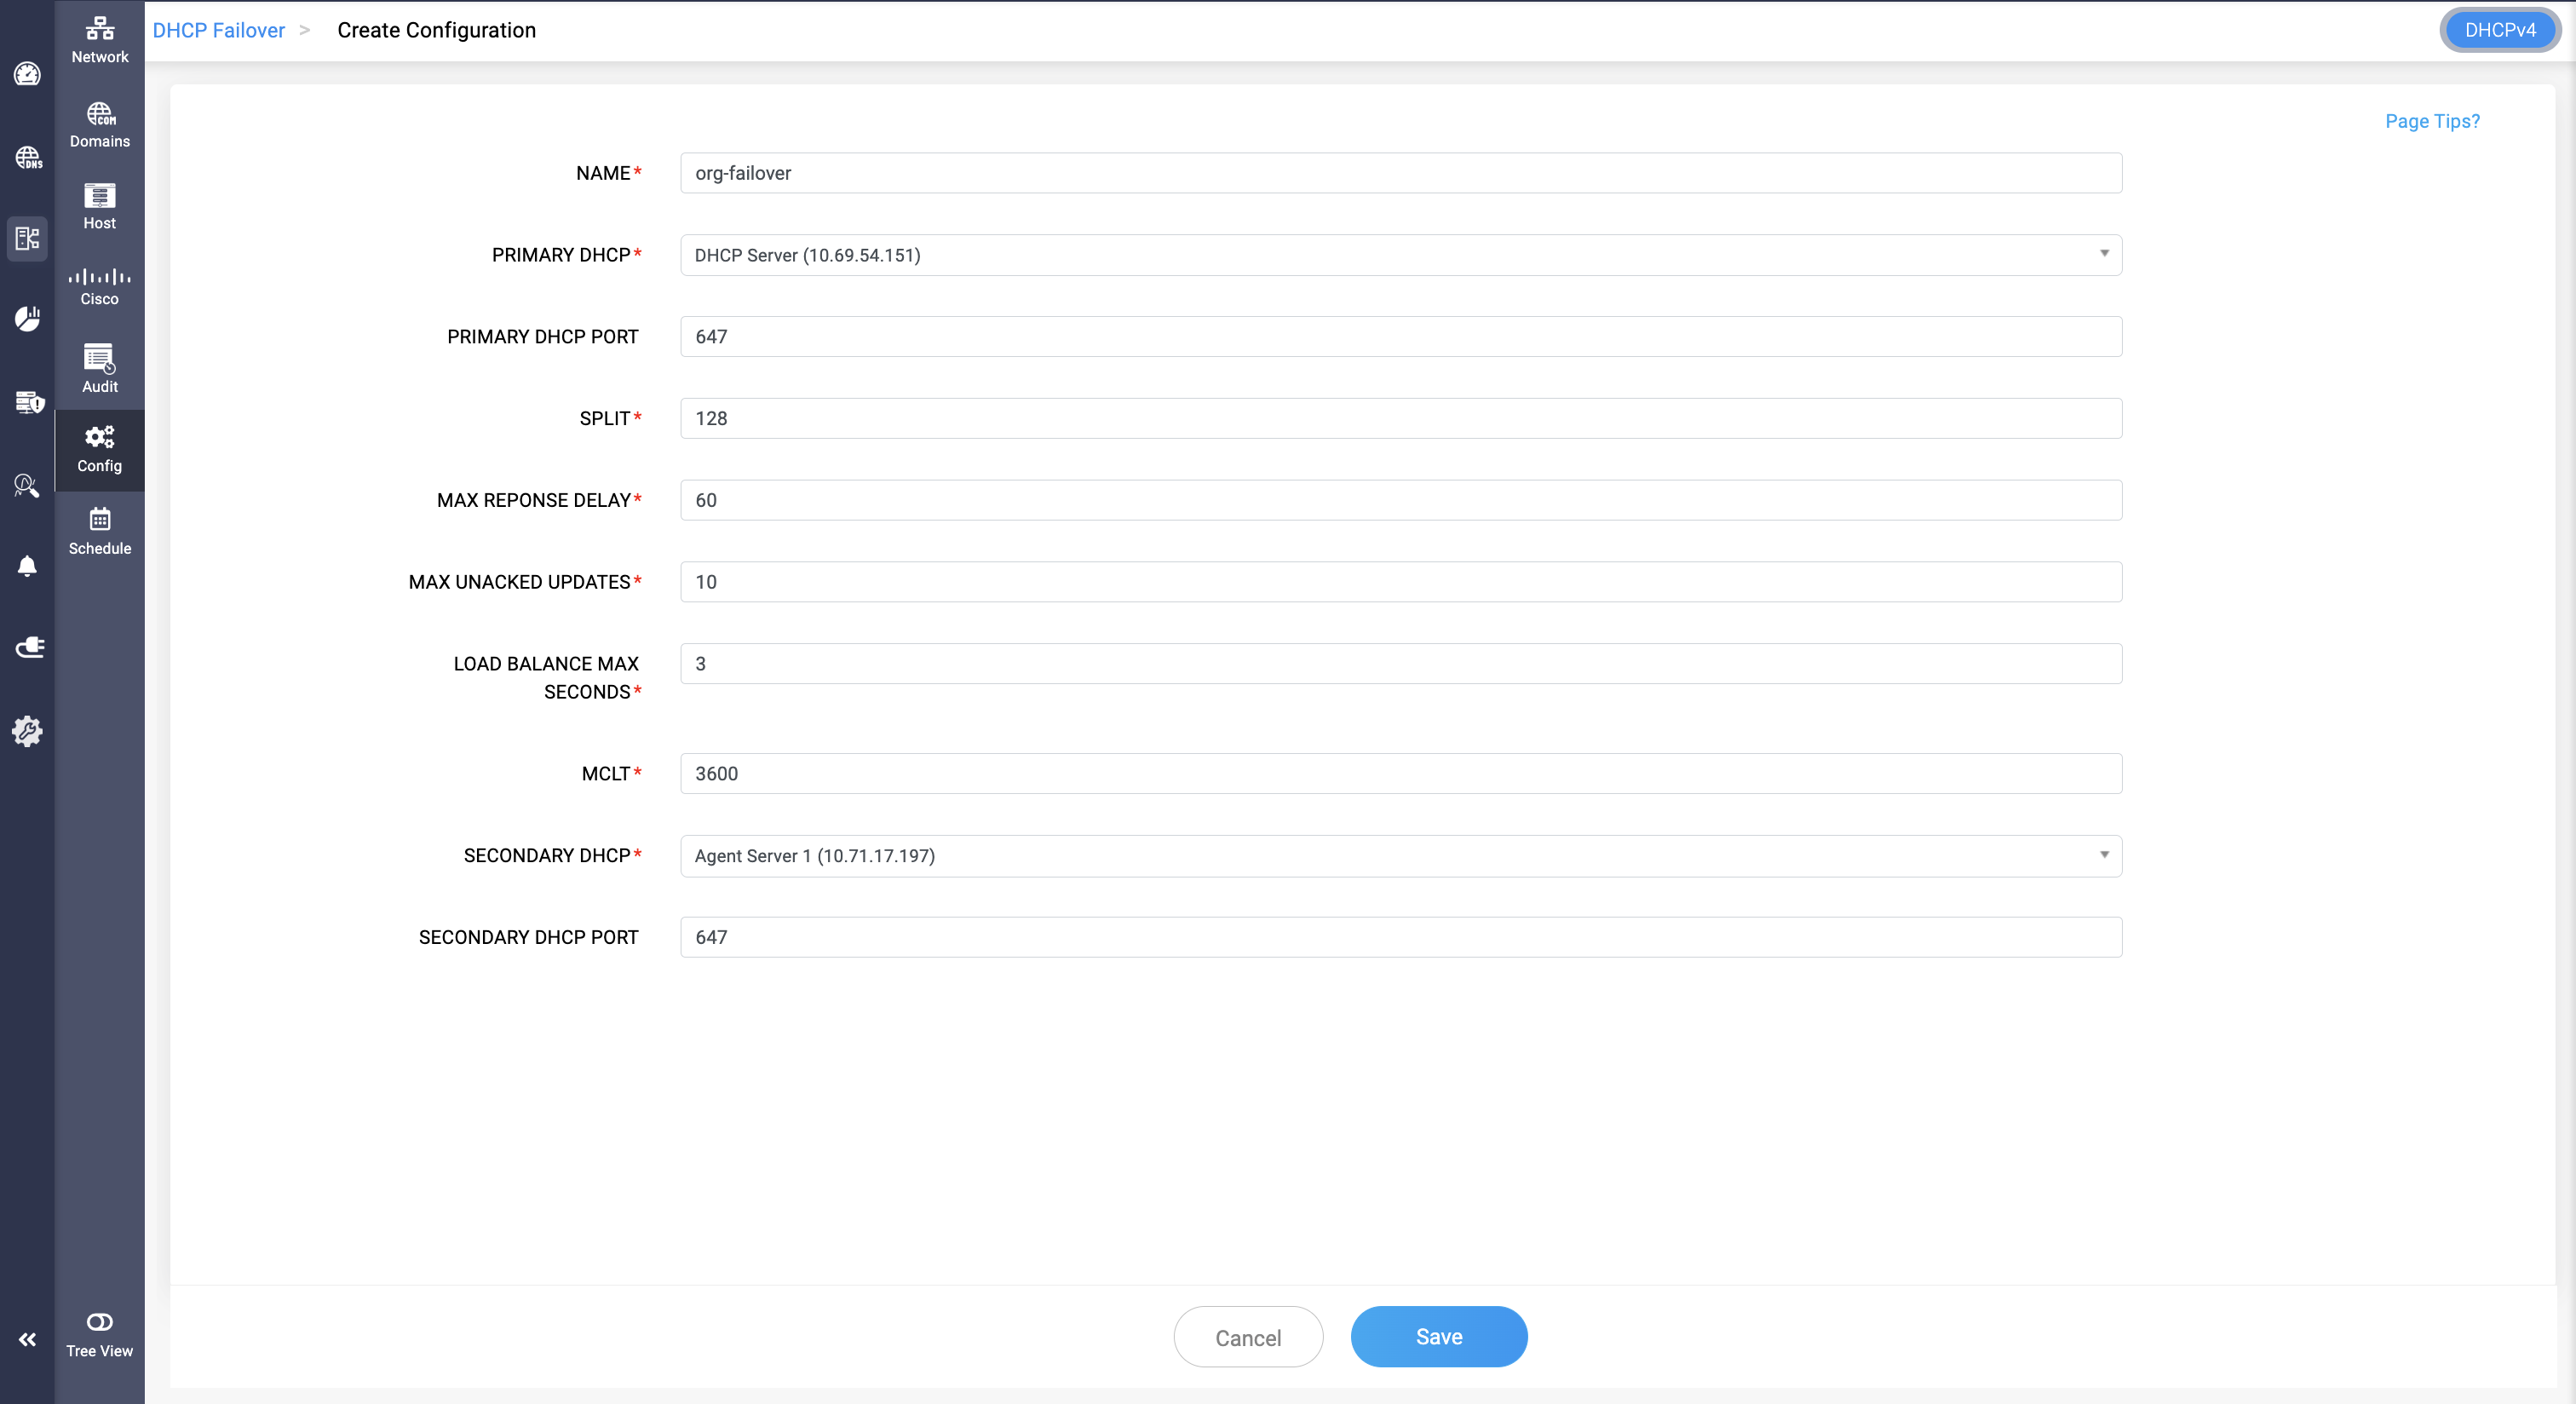Select the Network menu item
2576x1404 pixels.
tap(99, 40)
